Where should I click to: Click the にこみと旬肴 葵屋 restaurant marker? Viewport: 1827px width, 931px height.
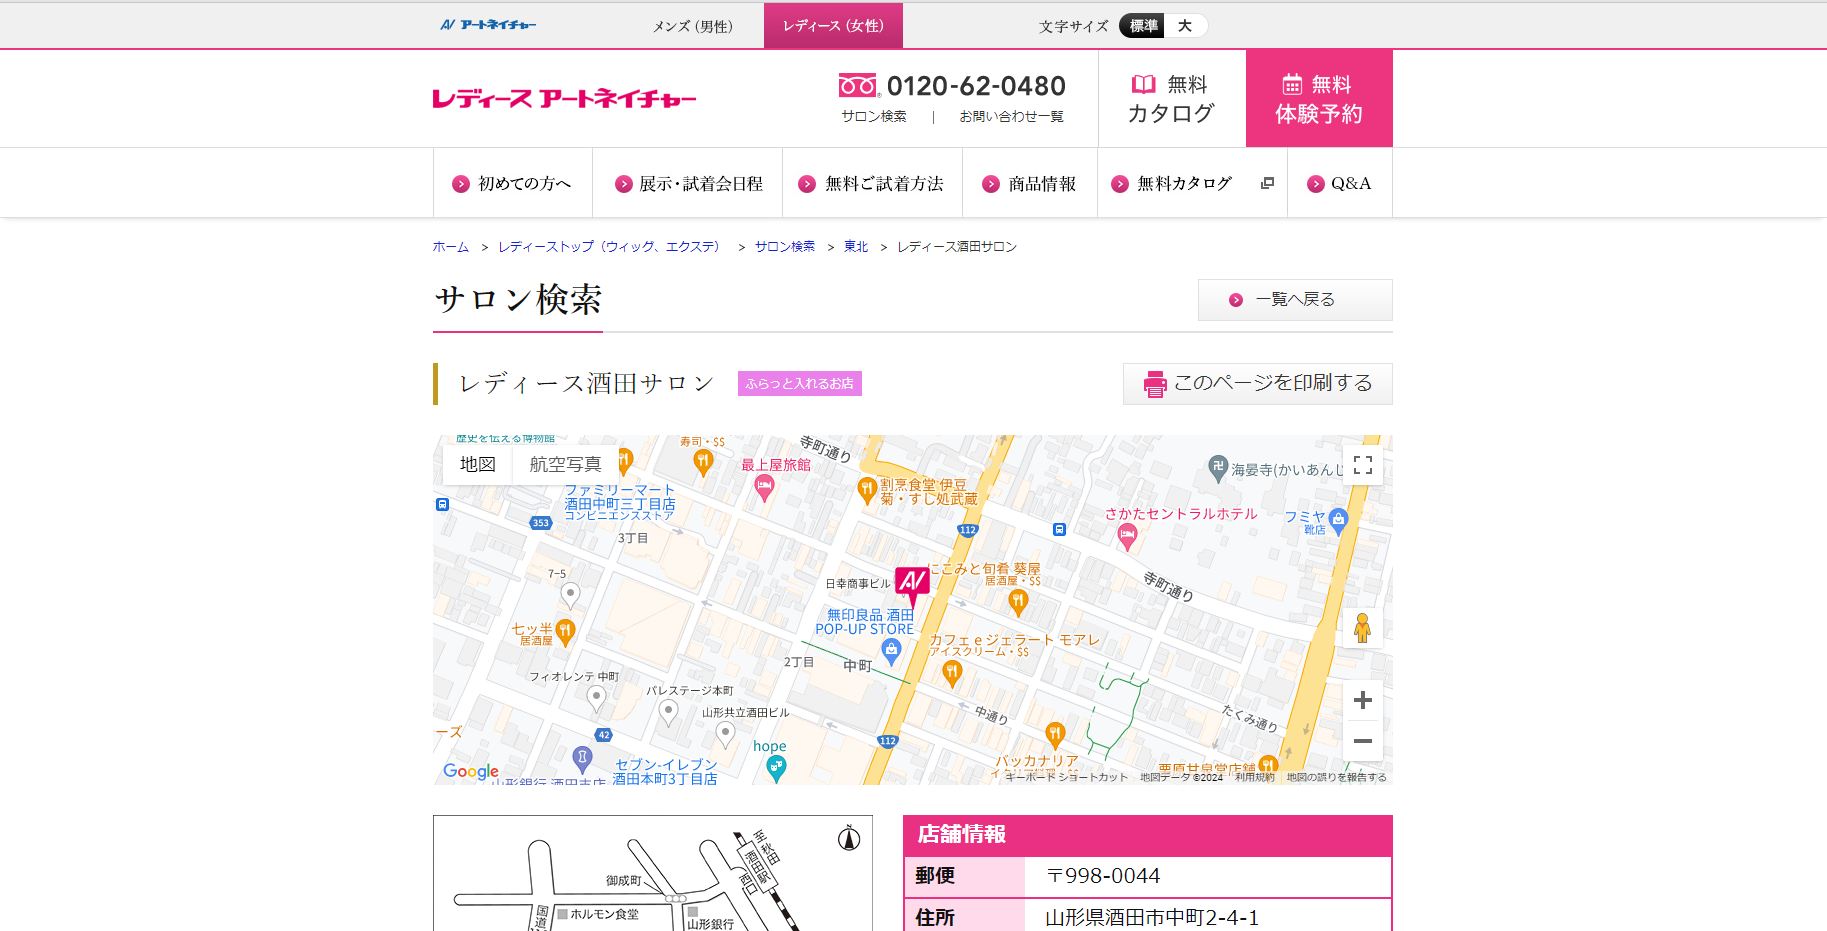coord(1018,601)
